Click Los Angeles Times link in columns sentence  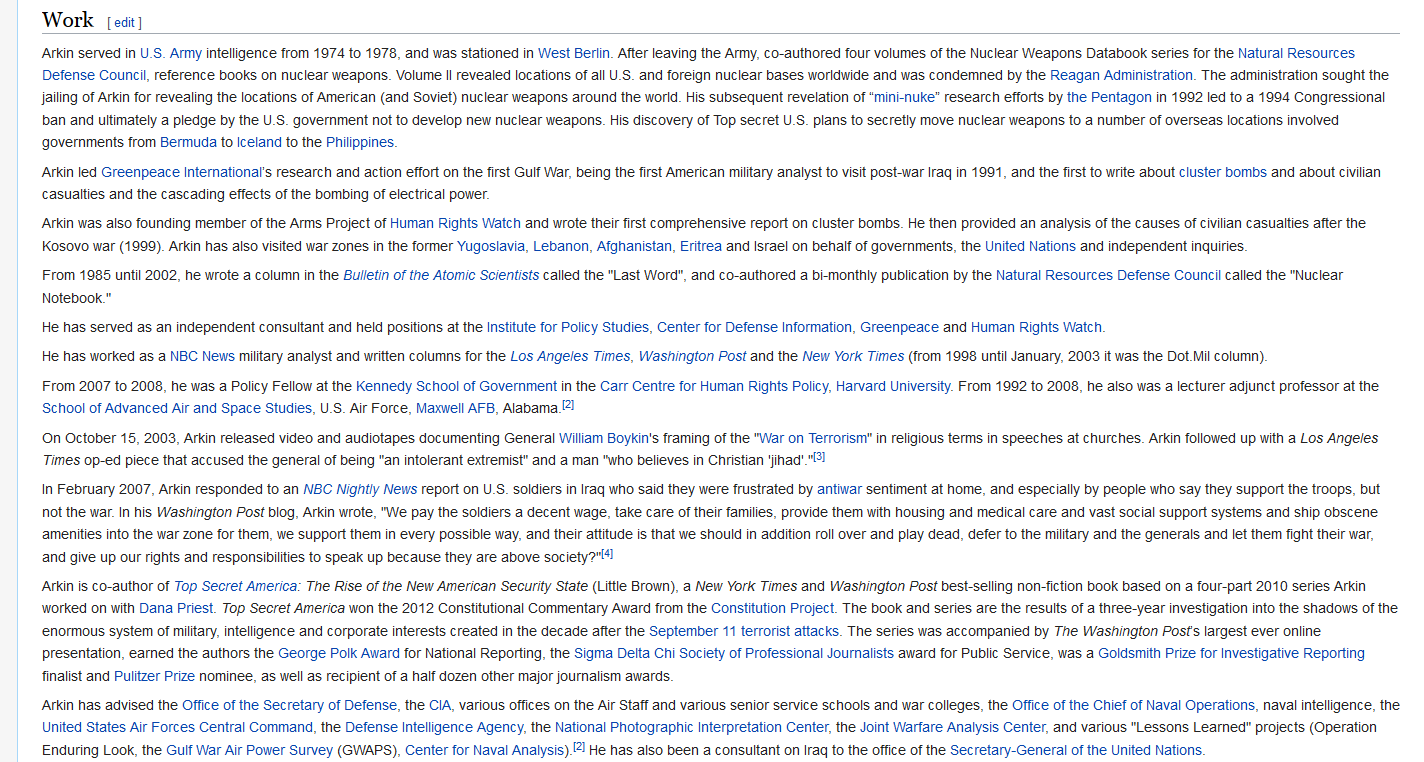point(570,356)
